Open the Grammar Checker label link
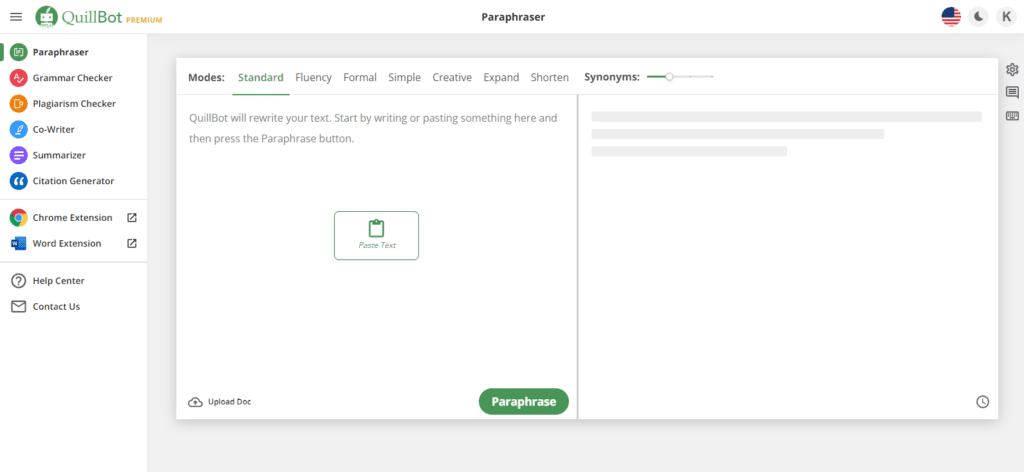1024x472 pixels. [x=72, y=78]
